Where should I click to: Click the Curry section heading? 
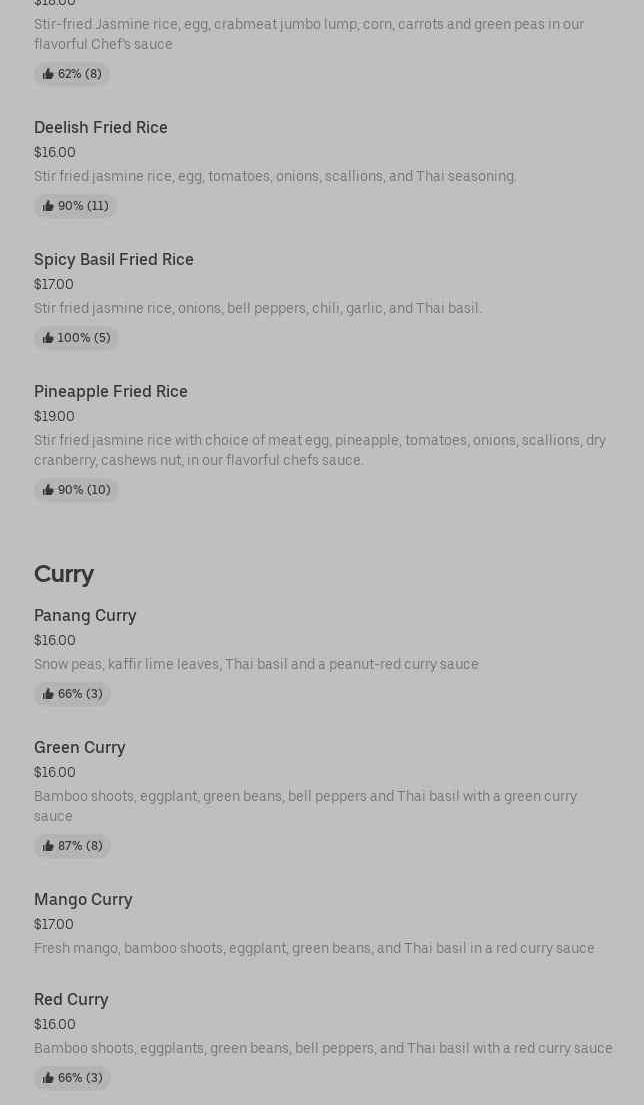[64, 574]
